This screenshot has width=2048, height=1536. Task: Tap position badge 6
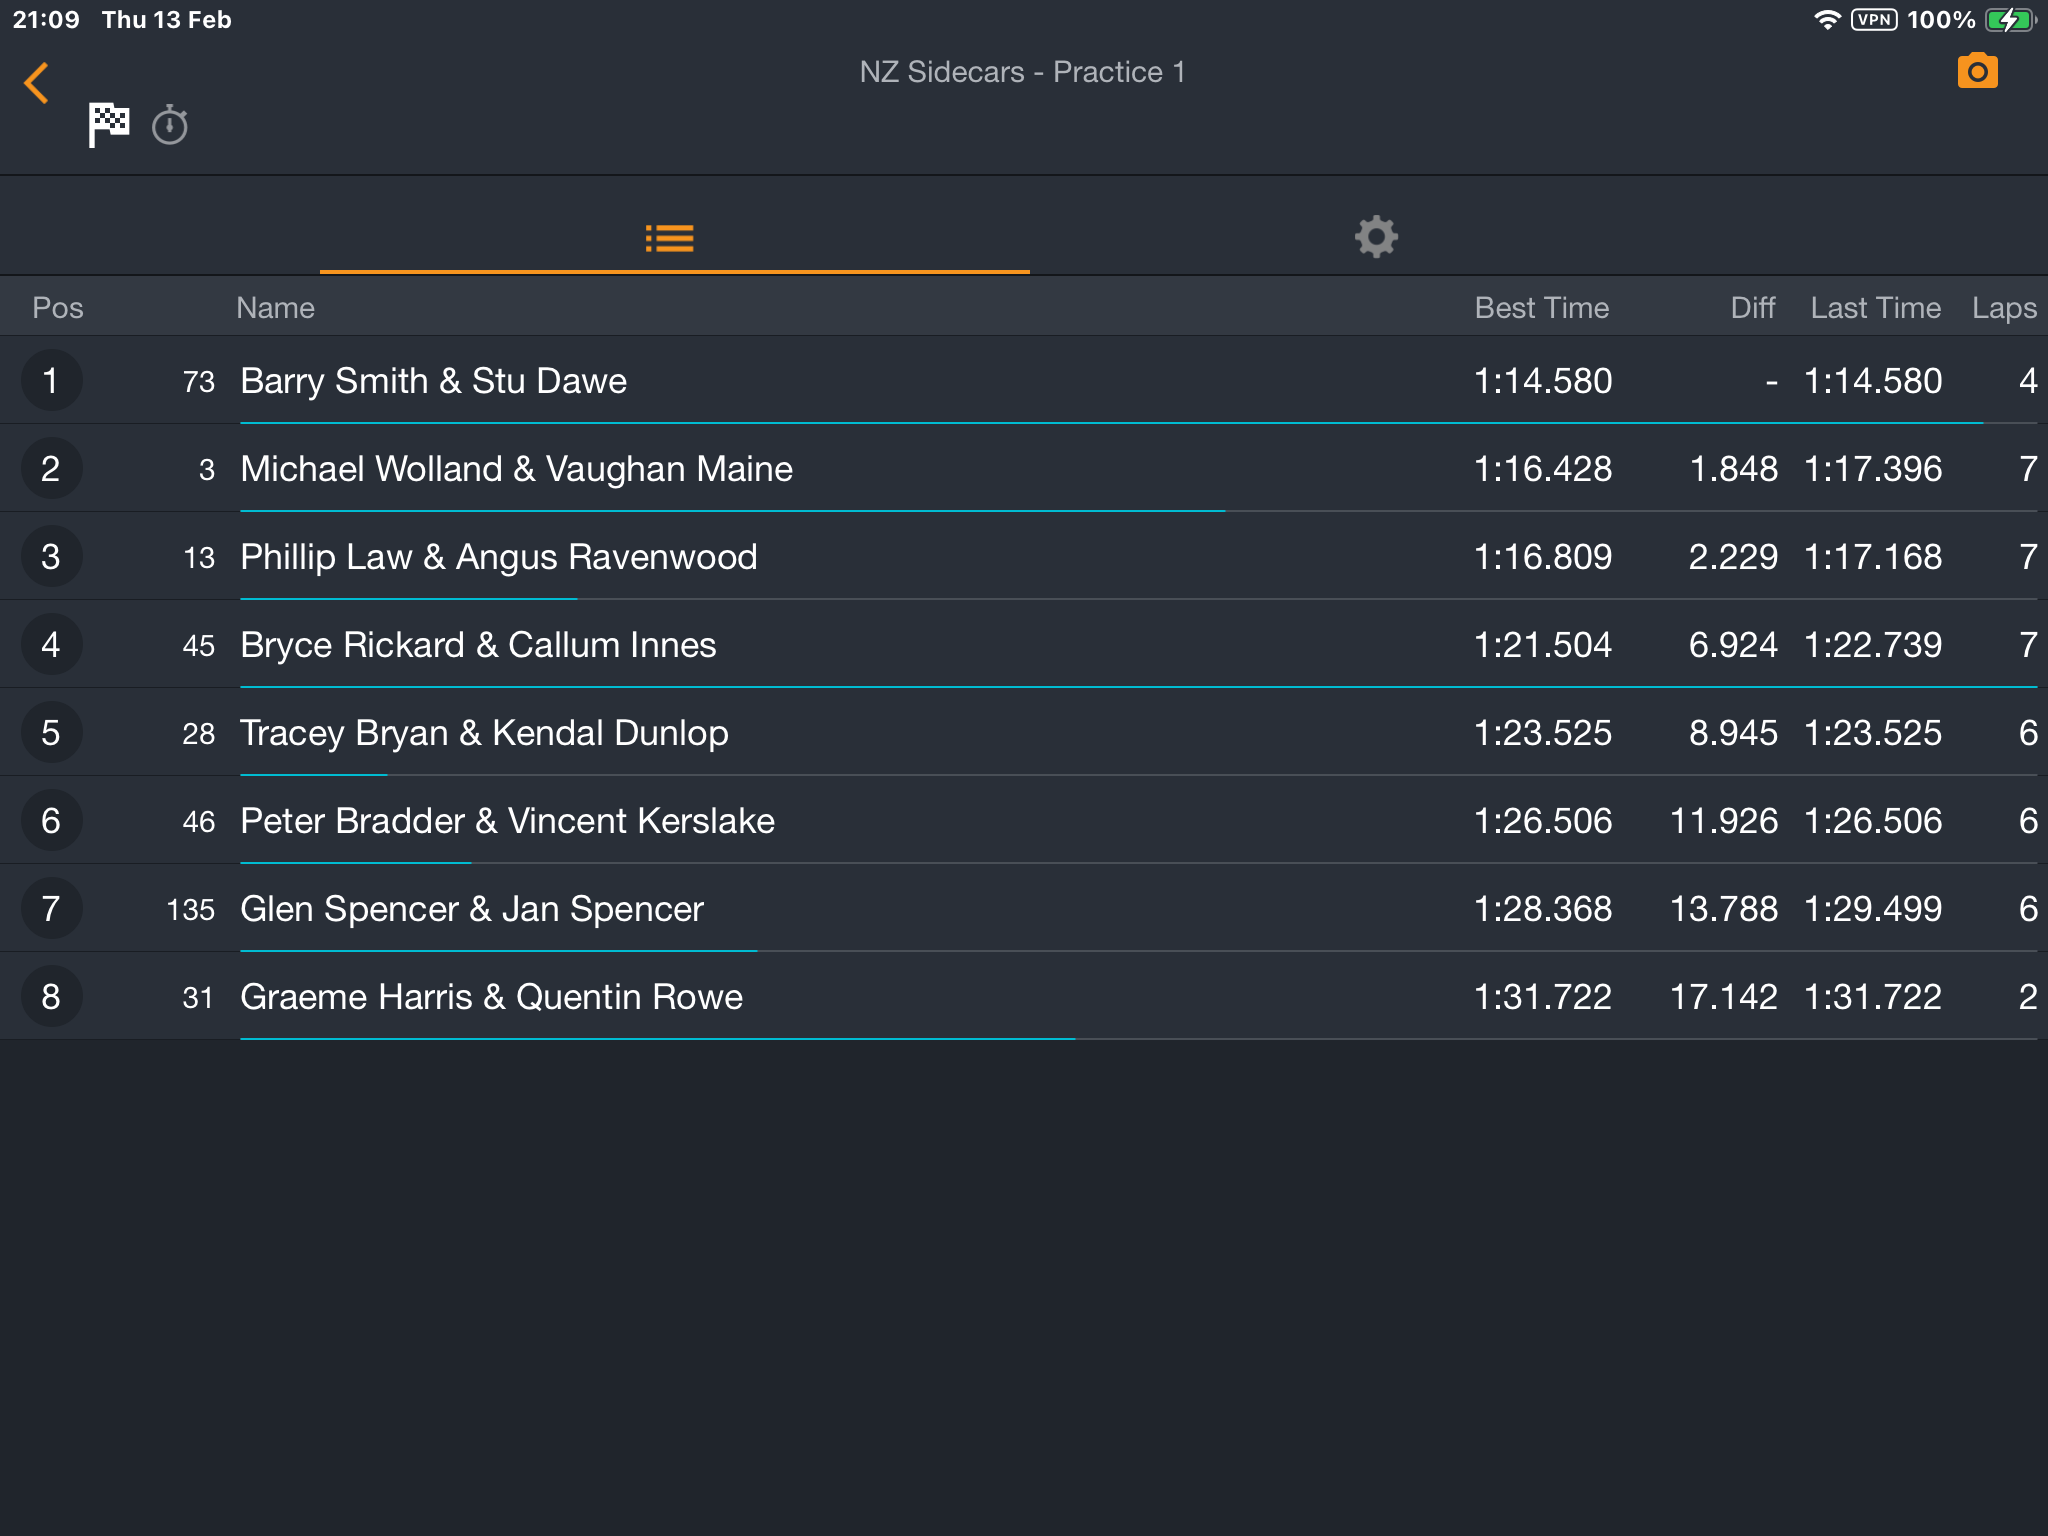[x=51, y=820]
